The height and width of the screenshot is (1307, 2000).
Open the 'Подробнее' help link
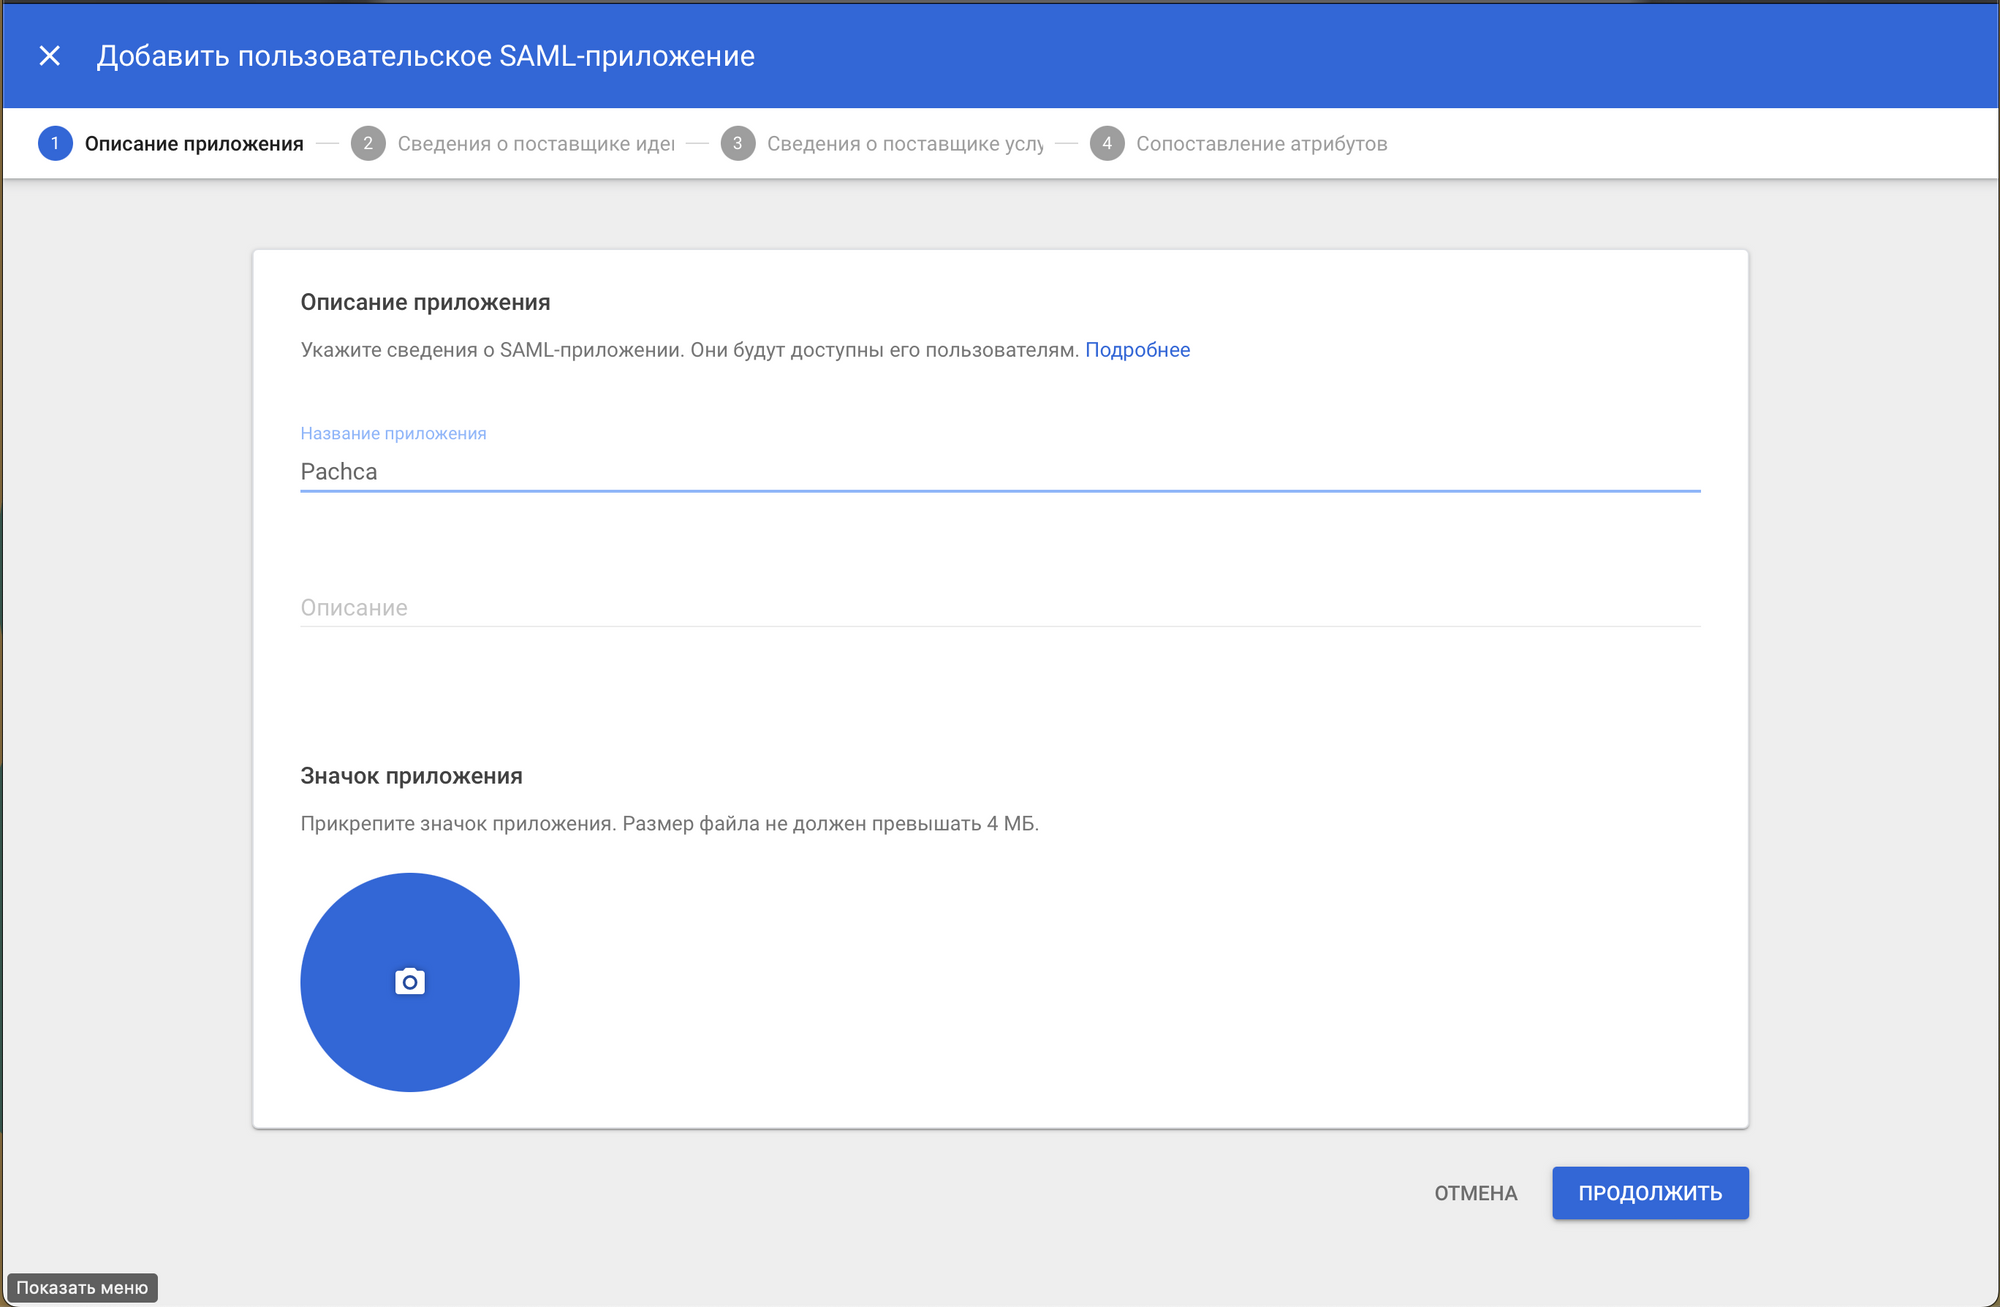click(x=1137, y=350)
